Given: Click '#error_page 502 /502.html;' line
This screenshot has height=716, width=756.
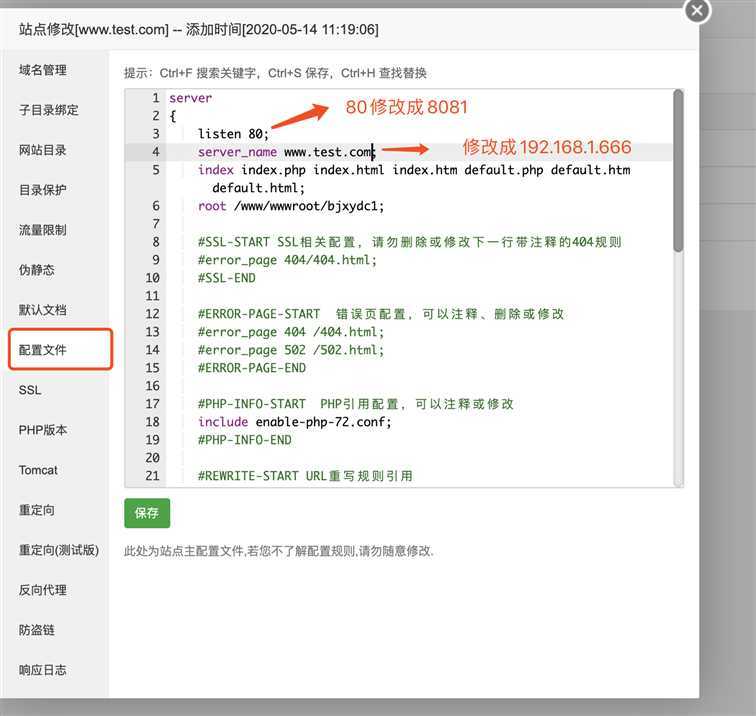Looking at the screenshot, I should point(291,350).
